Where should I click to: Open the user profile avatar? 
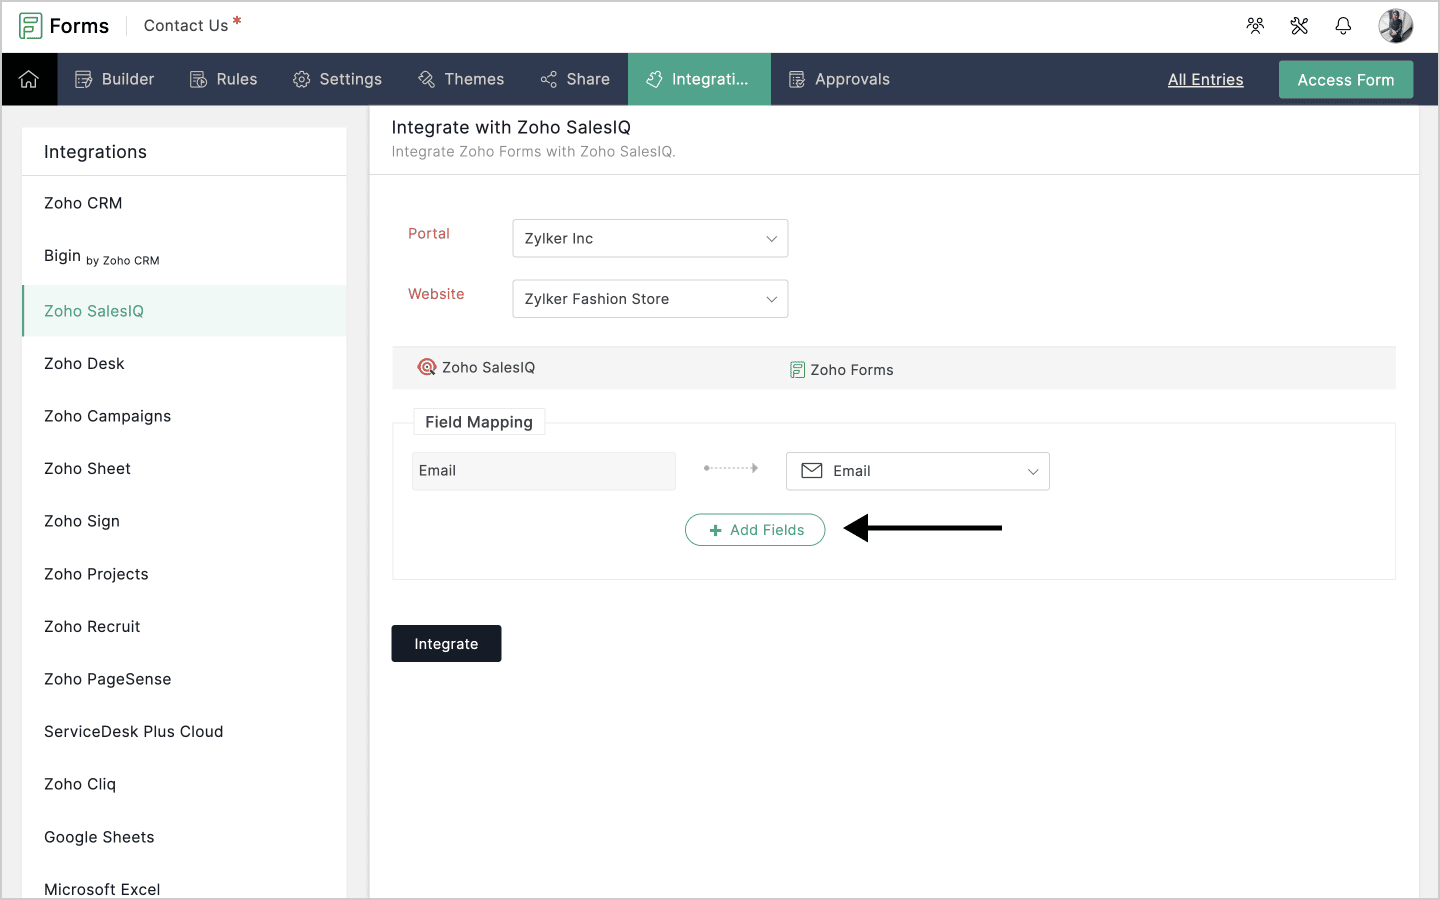pos(1395,26)
